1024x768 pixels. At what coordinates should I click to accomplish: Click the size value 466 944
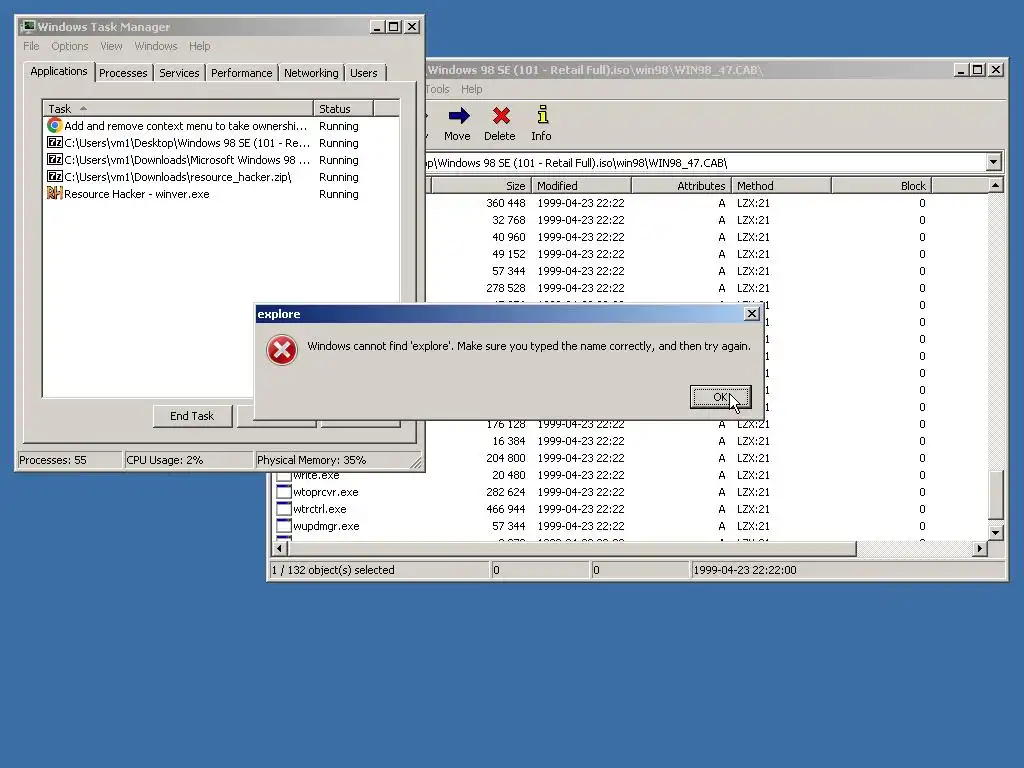tap(505, 509)
